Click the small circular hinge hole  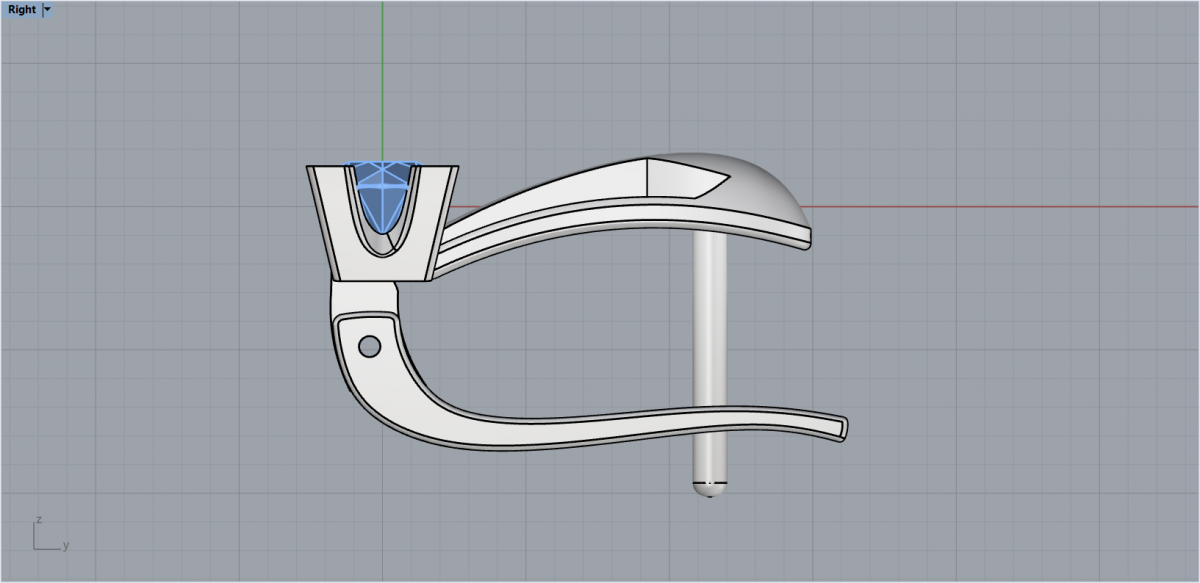[x=369, y=346]
